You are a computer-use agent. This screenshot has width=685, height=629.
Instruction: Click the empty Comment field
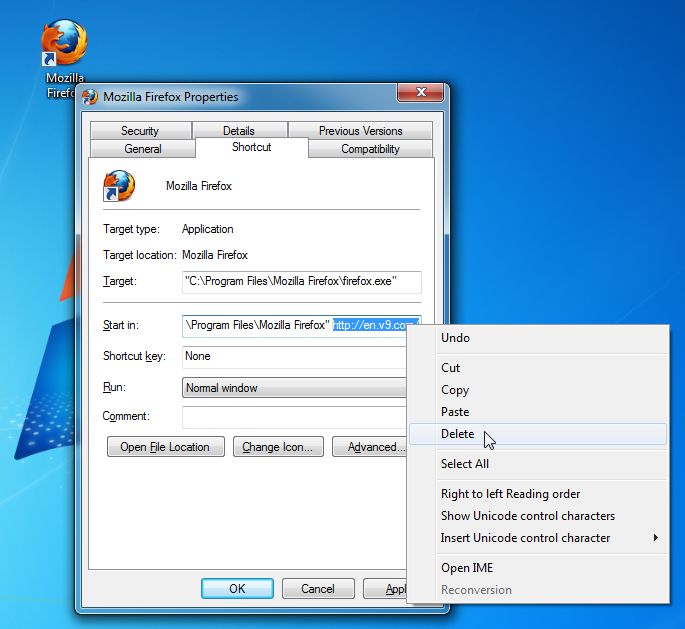(x=294, y=417)
